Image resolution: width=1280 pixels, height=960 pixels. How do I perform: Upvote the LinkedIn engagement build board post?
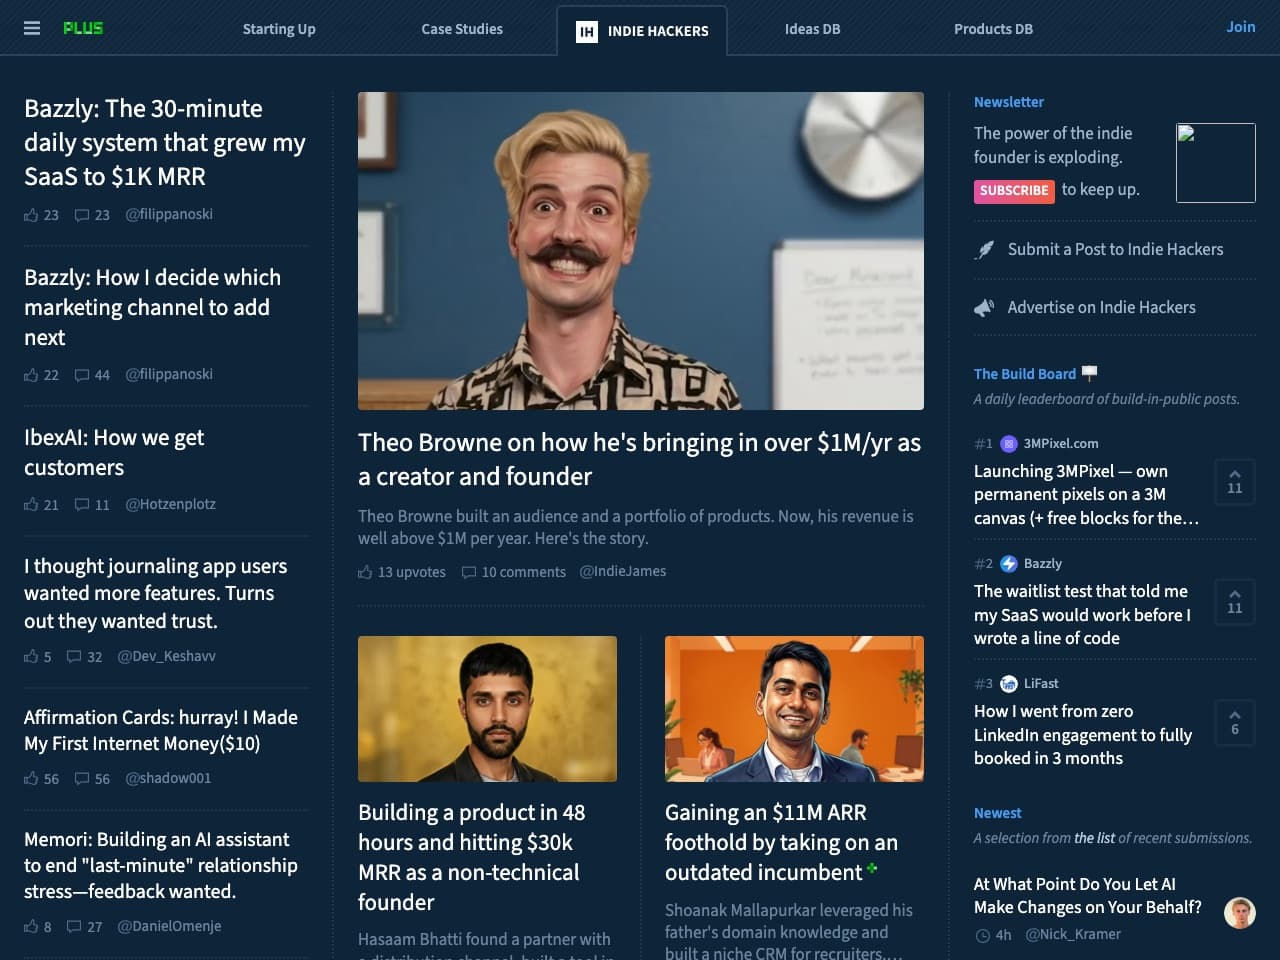tap(1235, 722)
